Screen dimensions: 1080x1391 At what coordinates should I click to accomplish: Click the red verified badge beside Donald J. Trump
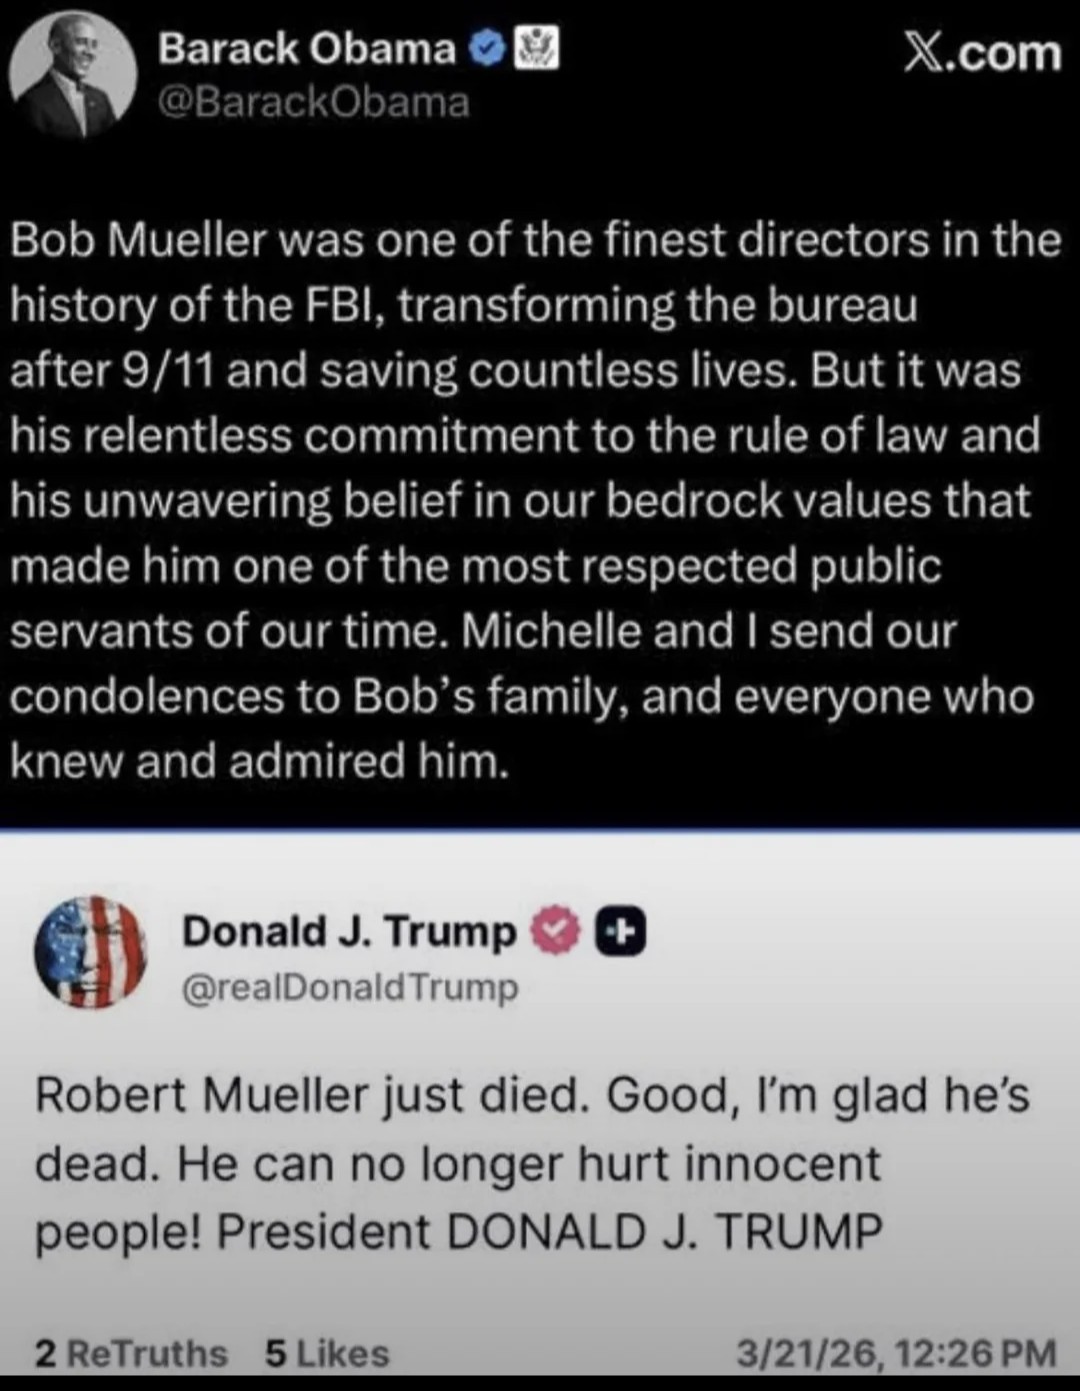(554, 931)
